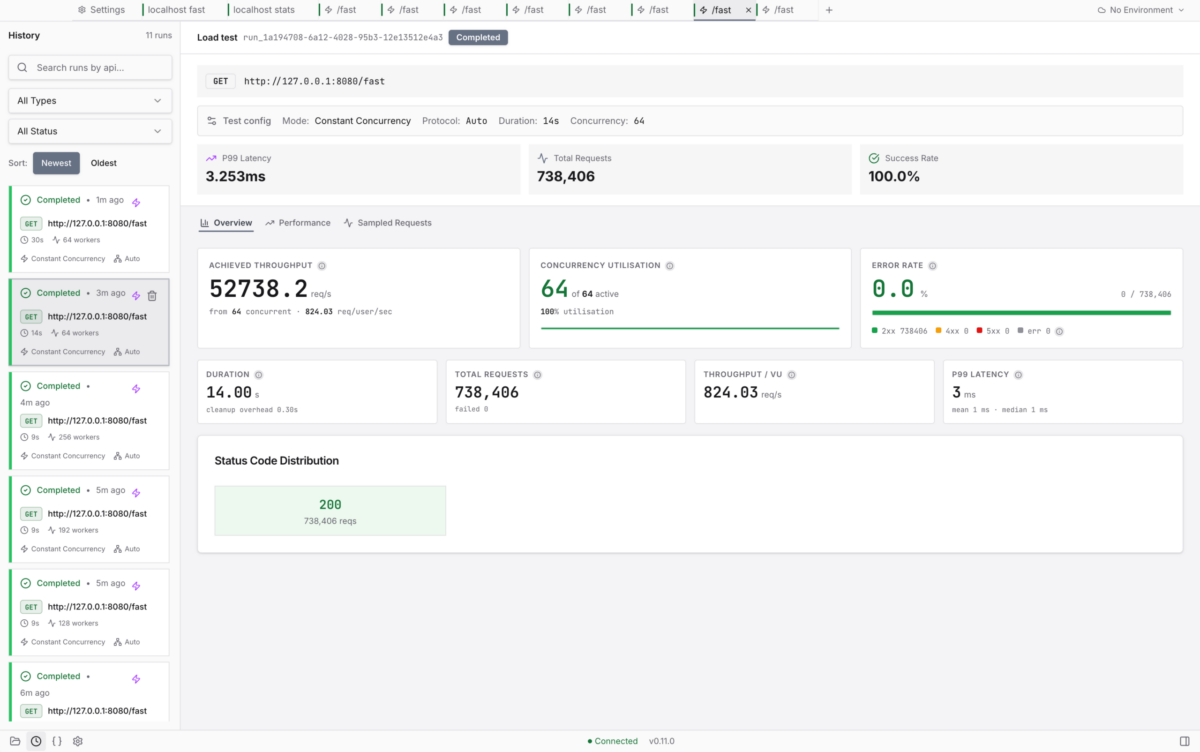Screen dimensions: 1200x752
Task: Click the request URL http://127.0.0.1:8080/fast in header
Action: click(314, 81)
